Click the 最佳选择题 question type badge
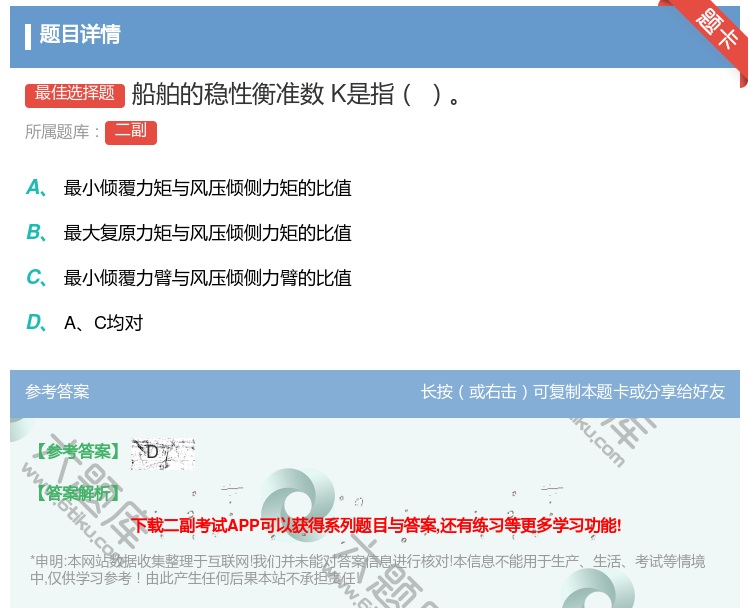 click(x=75, y=95)
